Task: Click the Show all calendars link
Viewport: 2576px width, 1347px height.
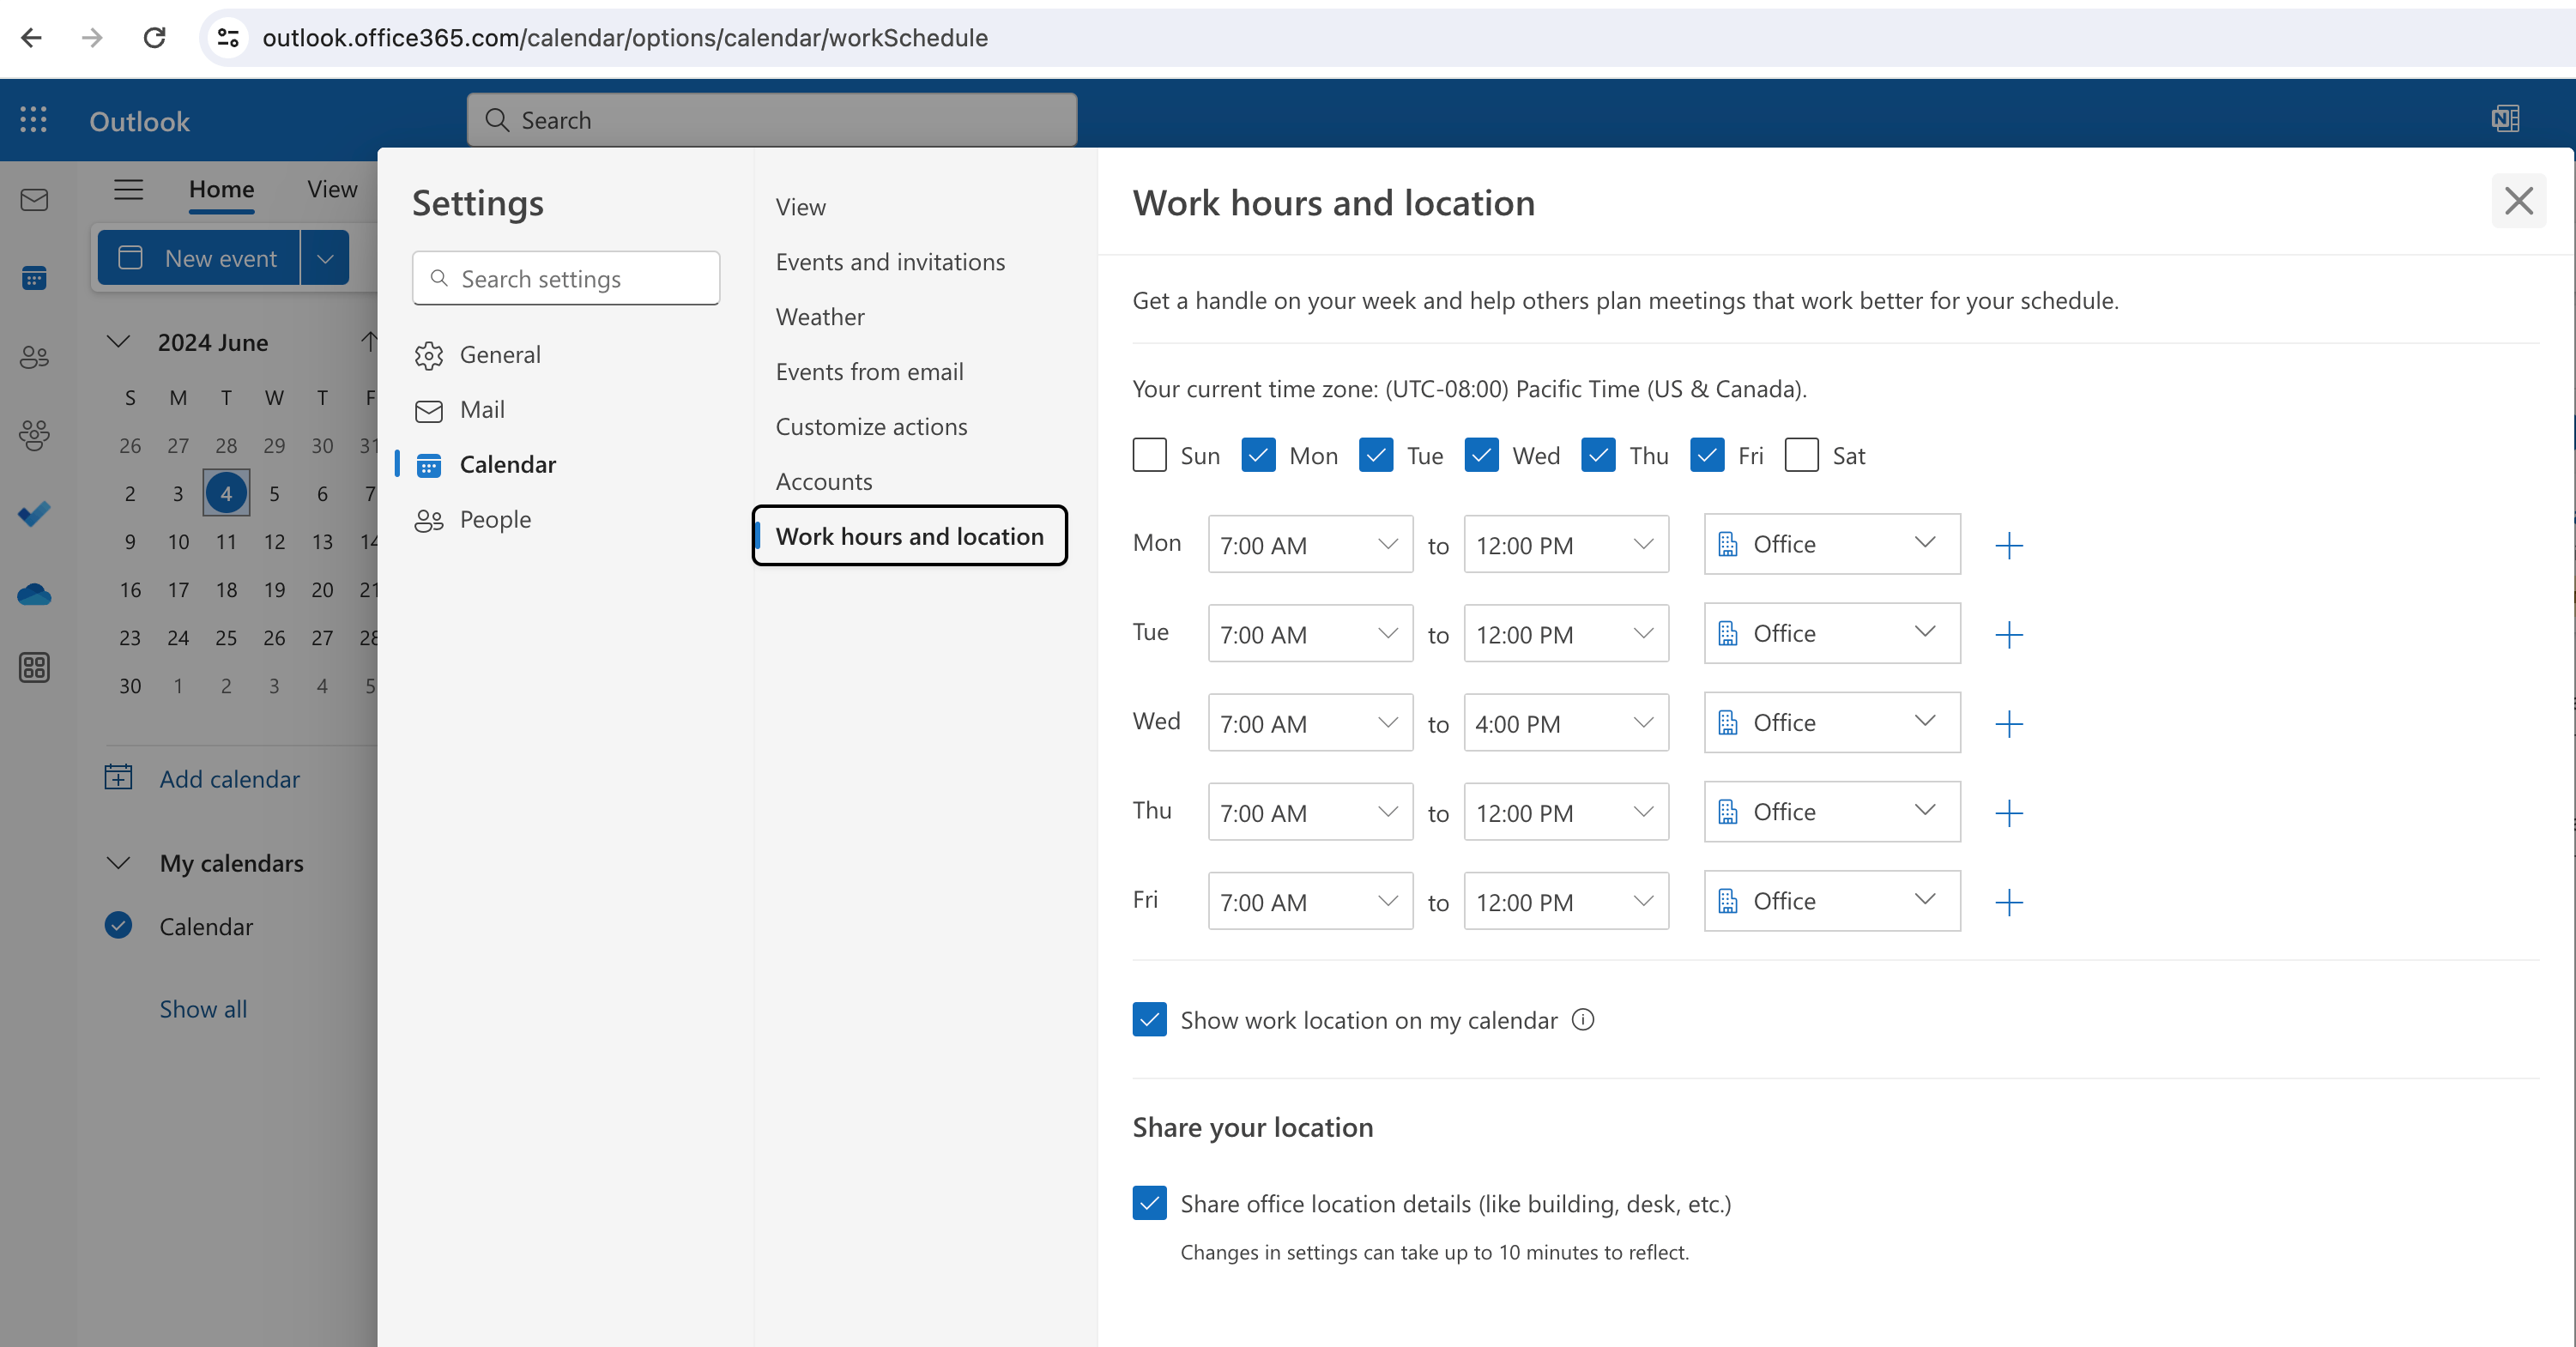Action: 203,1009
